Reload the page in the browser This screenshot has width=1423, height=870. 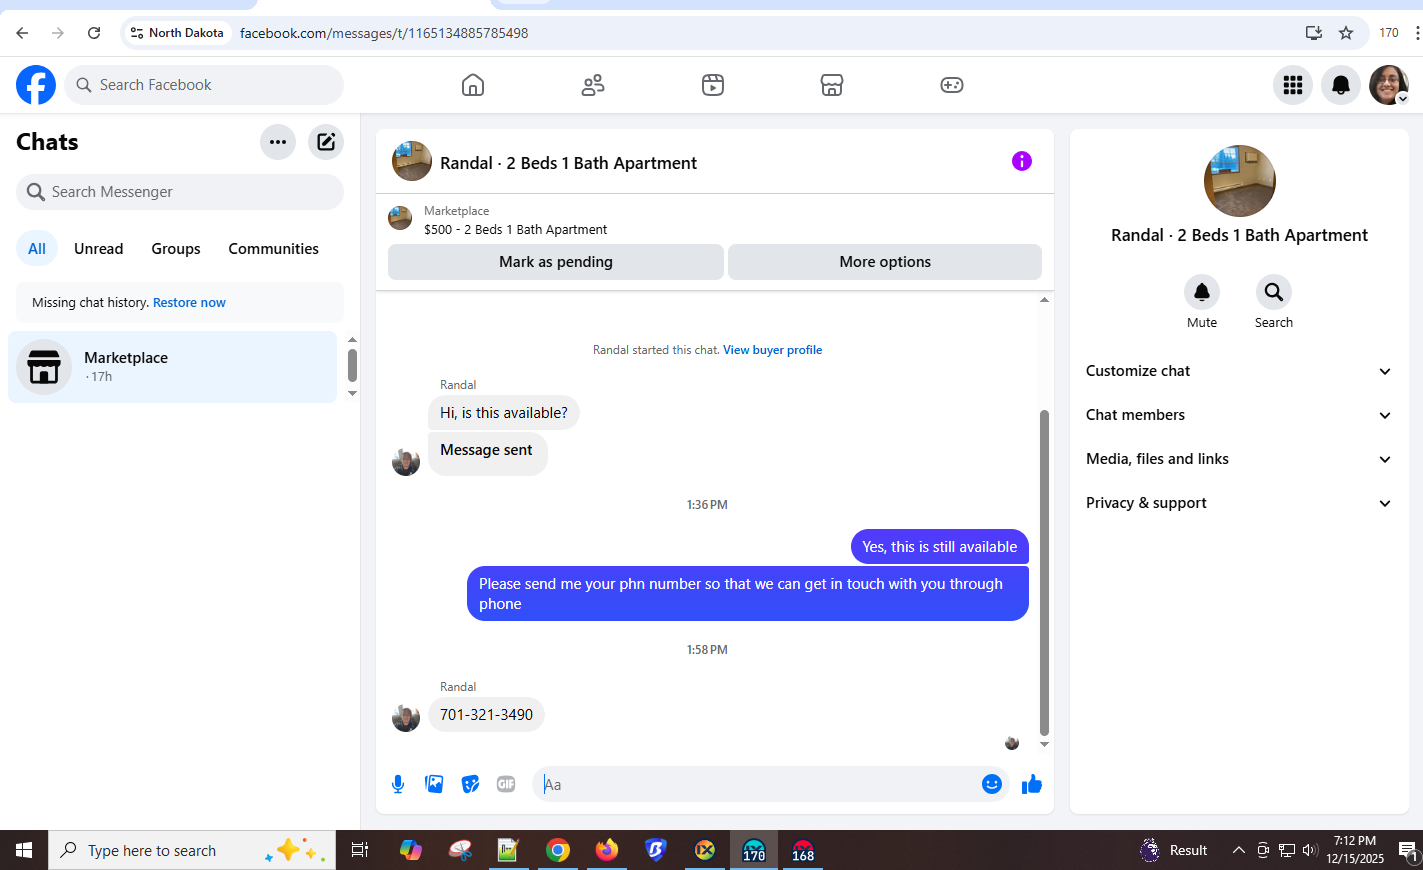[x=94, y=33]
